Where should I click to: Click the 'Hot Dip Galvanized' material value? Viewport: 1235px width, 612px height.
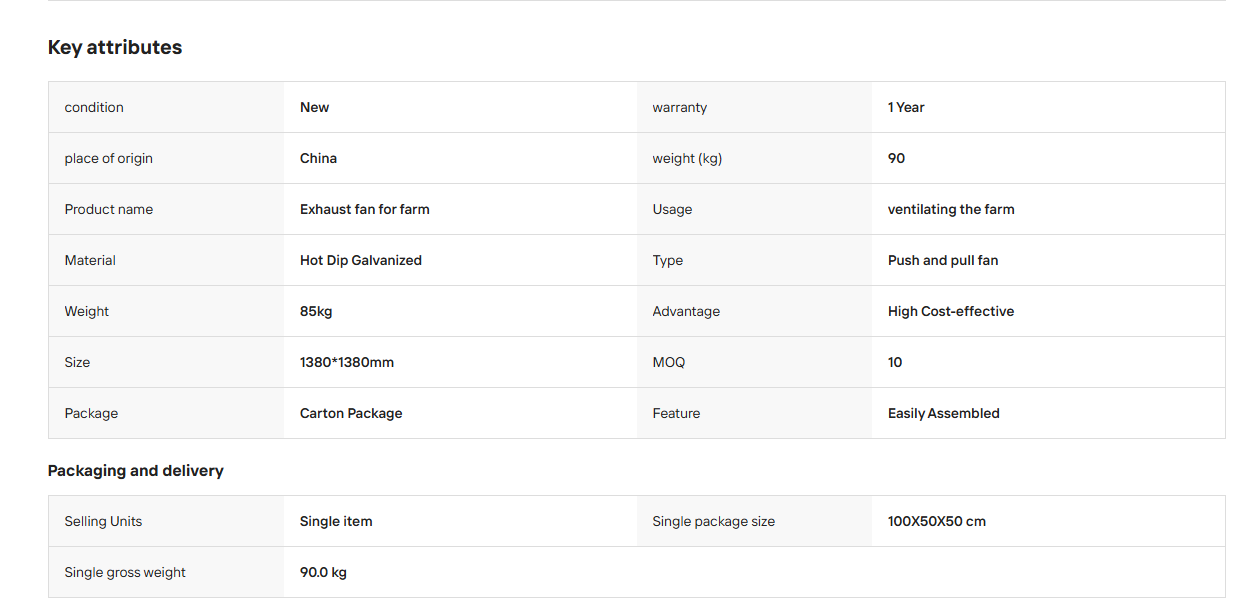coord(361,260)
